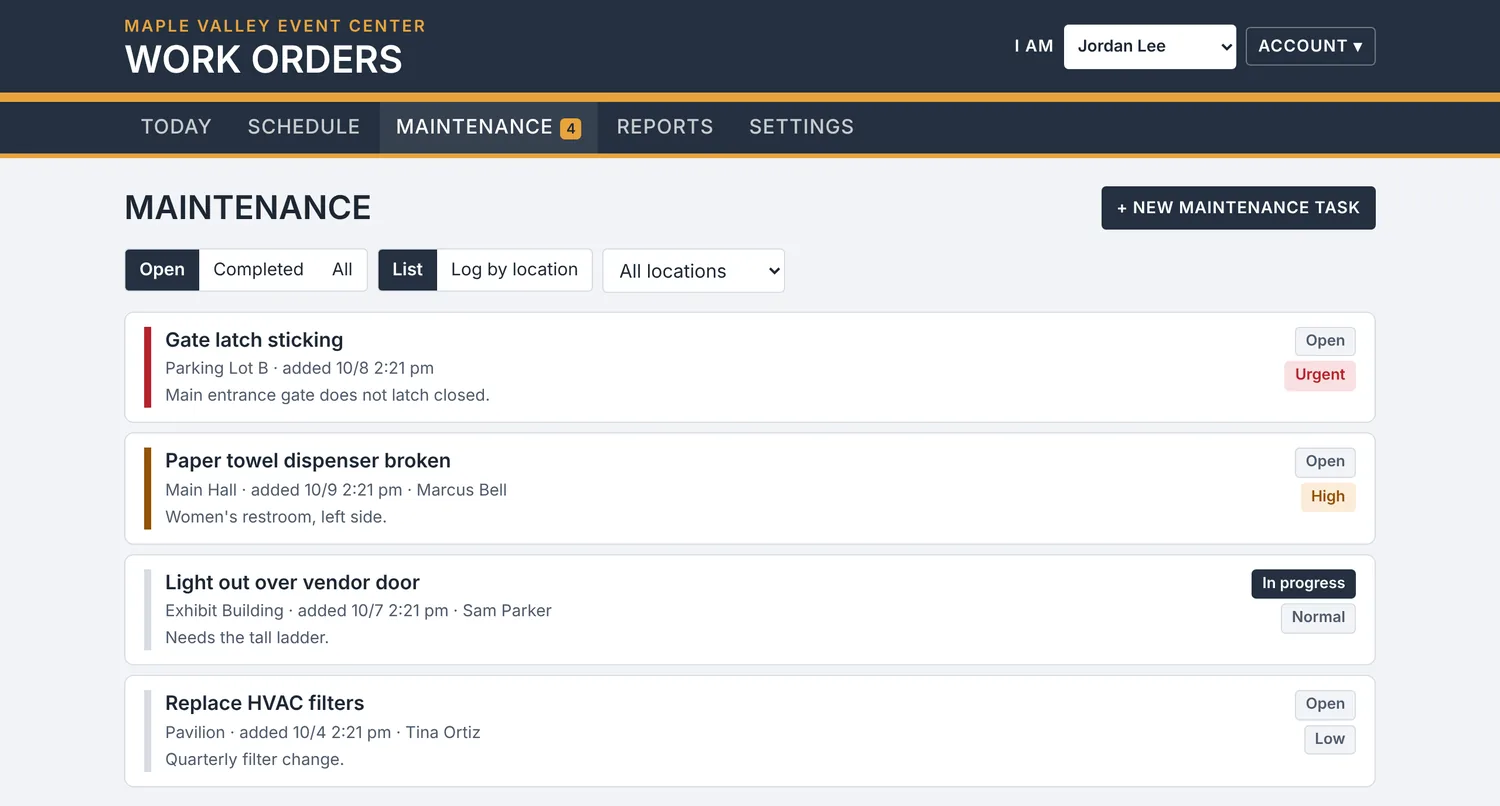Screen dimensions: 1500x806
Task: Navigate to the SETTINGS tab
Action: point(801,127)
